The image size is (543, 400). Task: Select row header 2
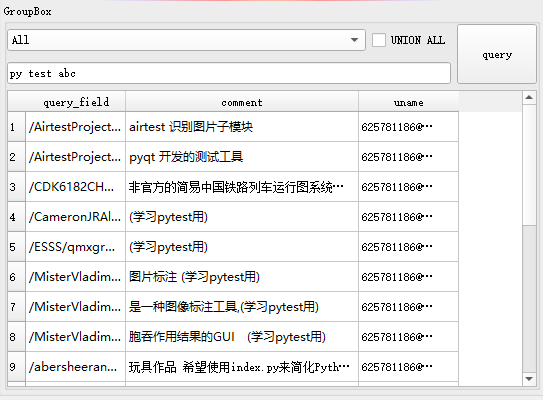[16, 157]
